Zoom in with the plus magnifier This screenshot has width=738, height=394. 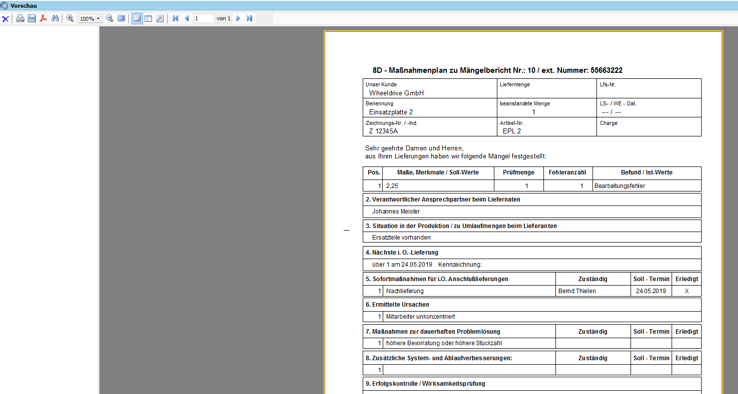click(x=70, y=18)
